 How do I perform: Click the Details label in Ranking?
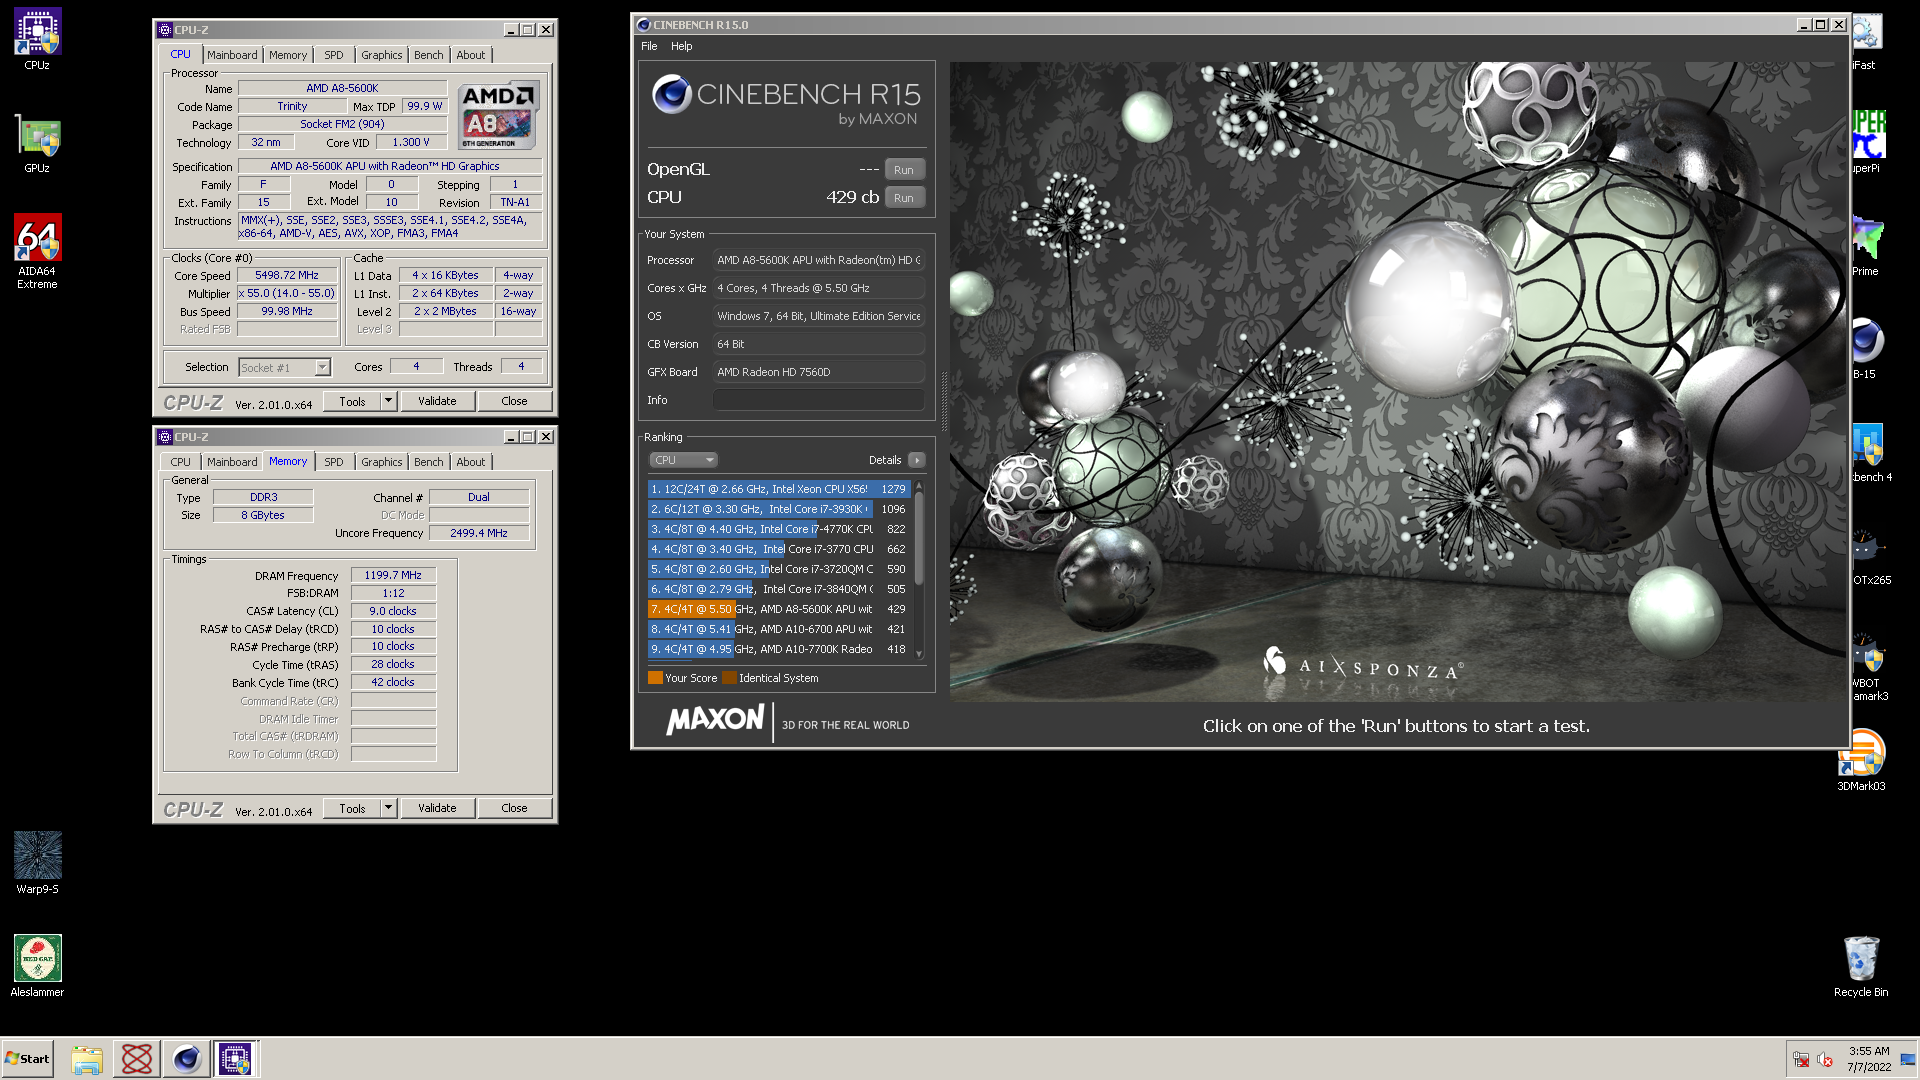(x=885, y=460)
